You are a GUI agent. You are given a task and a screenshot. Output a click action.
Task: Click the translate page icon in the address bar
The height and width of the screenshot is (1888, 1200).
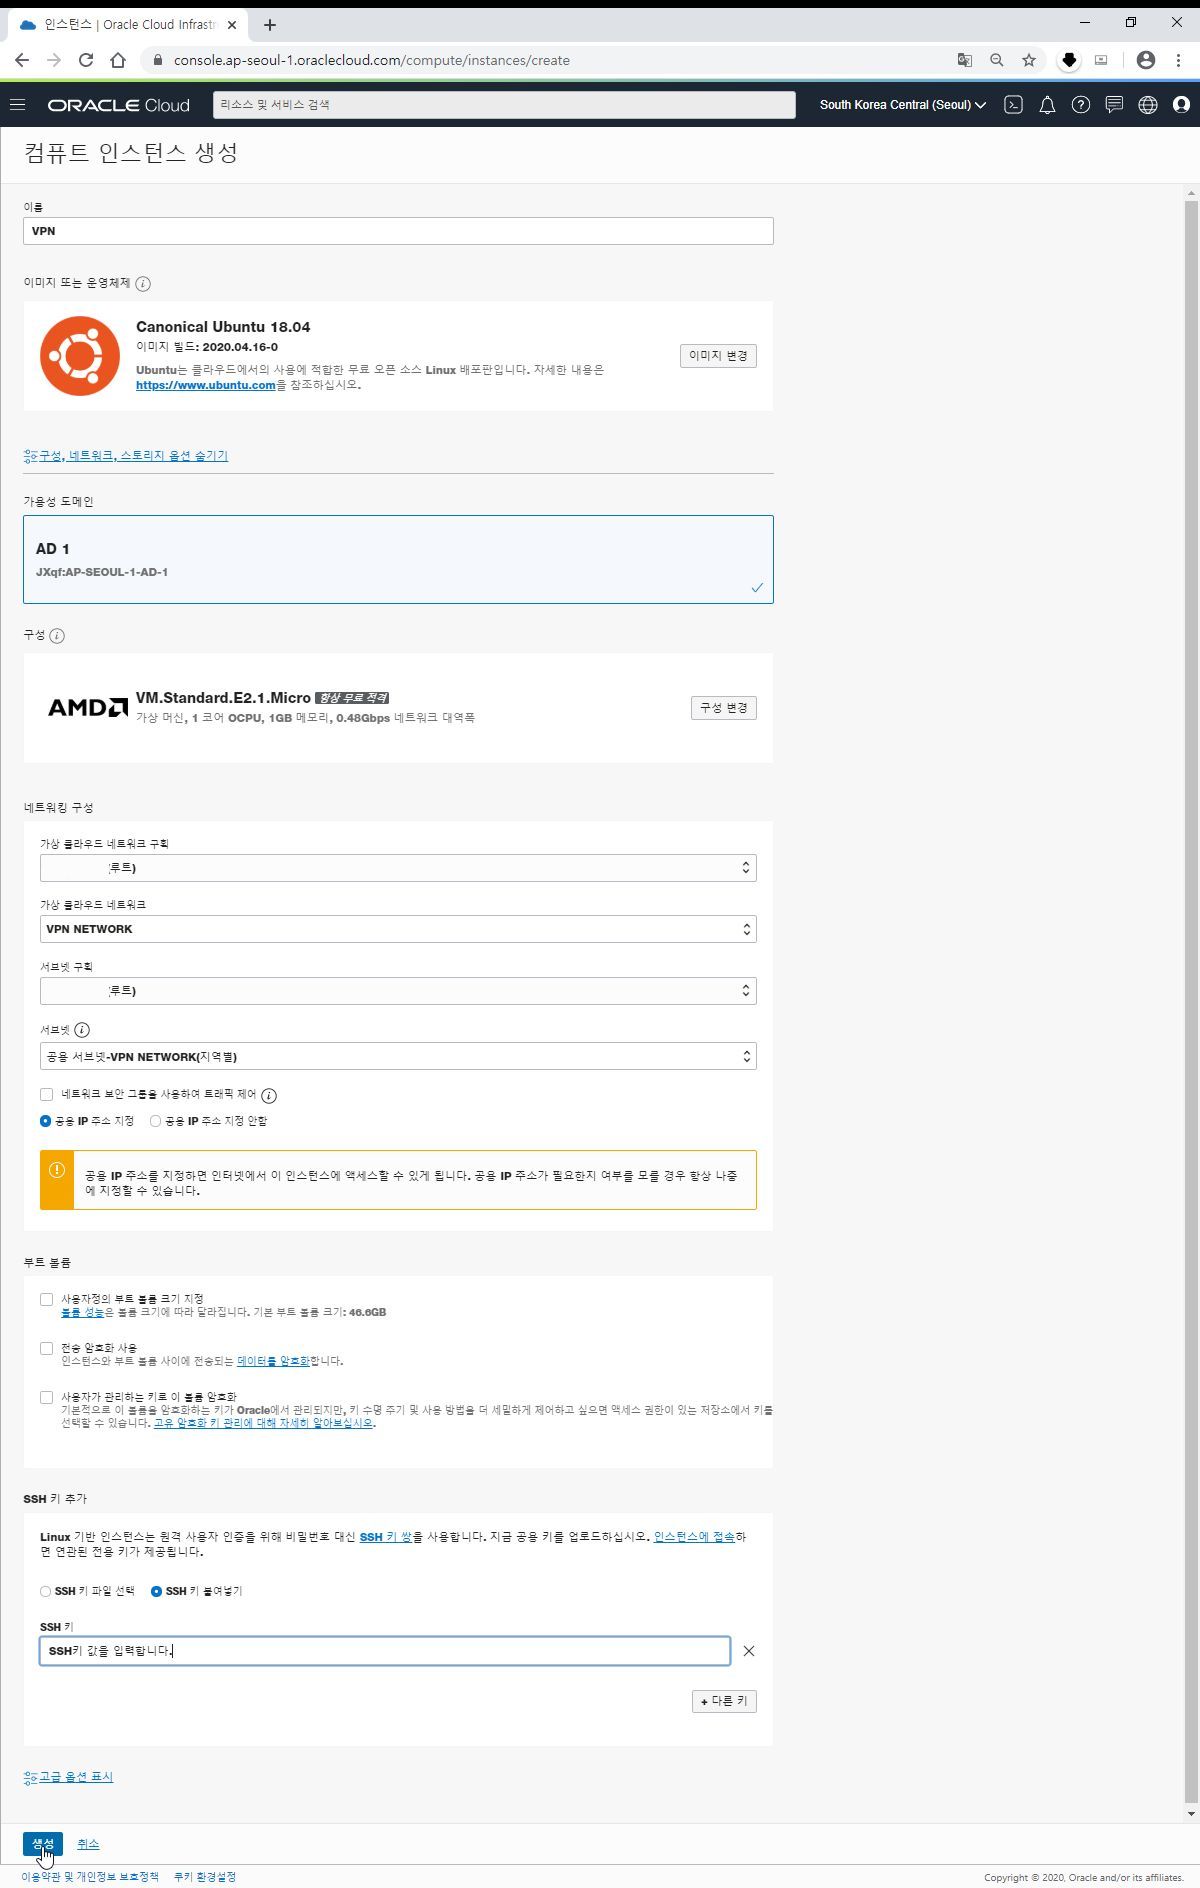pos(965,60)
